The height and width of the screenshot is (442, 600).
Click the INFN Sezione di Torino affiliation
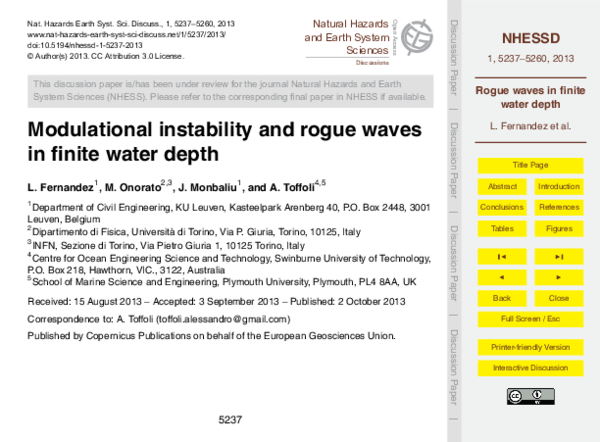pyautogui.click(x=166, y=245)
